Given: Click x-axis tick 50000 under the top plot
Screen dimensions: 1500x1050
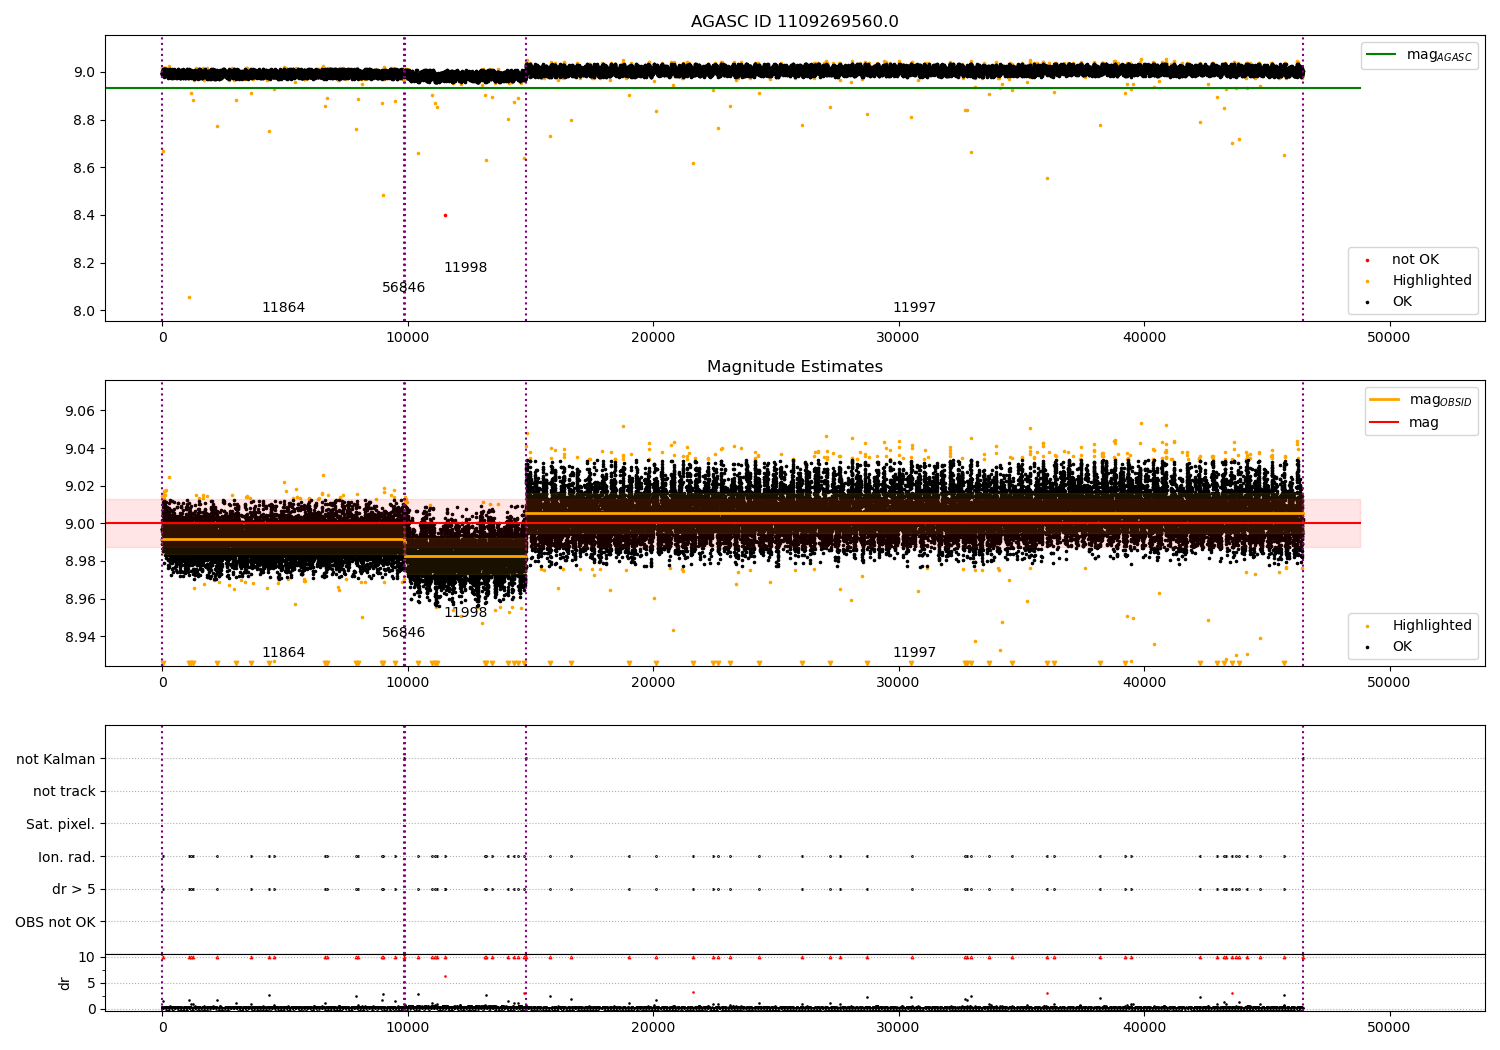Looking at the screenshot, I should coord(1389,338).
